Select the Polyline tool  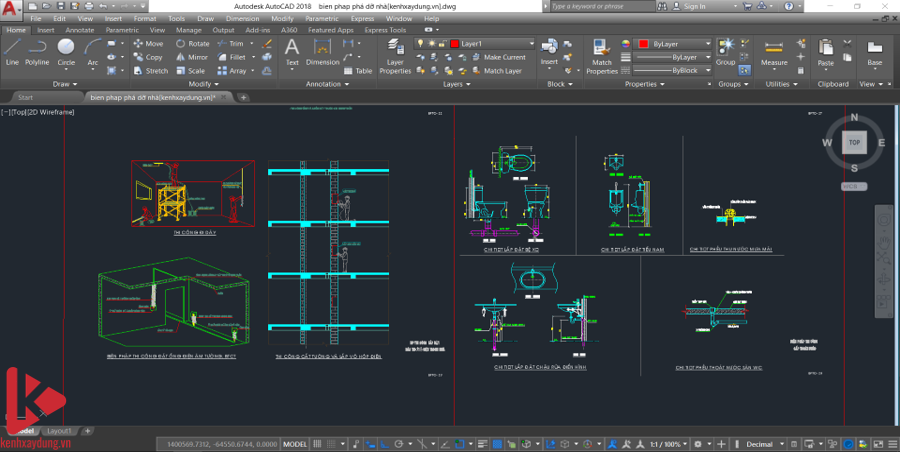pyautogui.click(x=37, y=51)
